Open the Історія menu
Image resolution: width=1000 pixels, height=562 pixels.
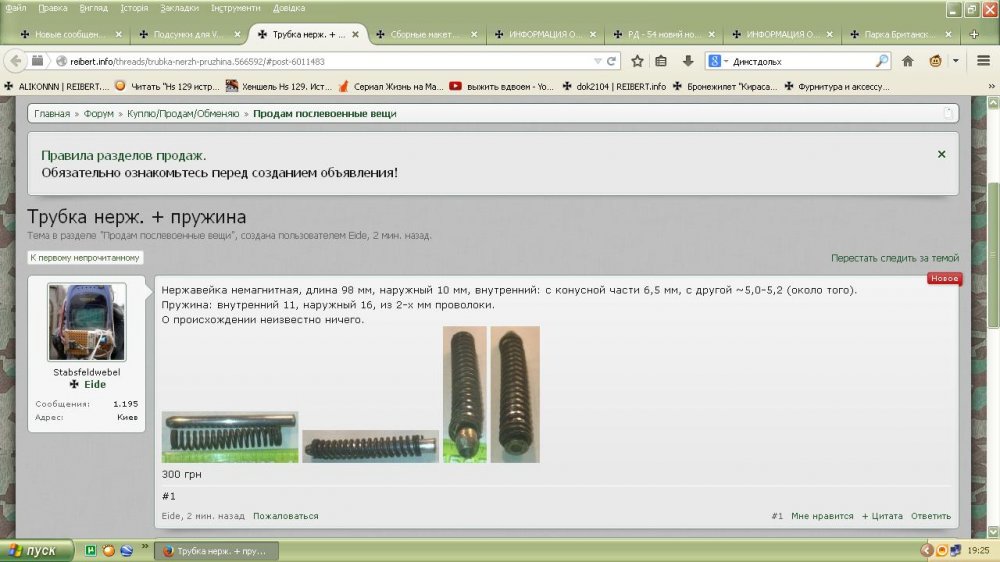tap(134, 8)
